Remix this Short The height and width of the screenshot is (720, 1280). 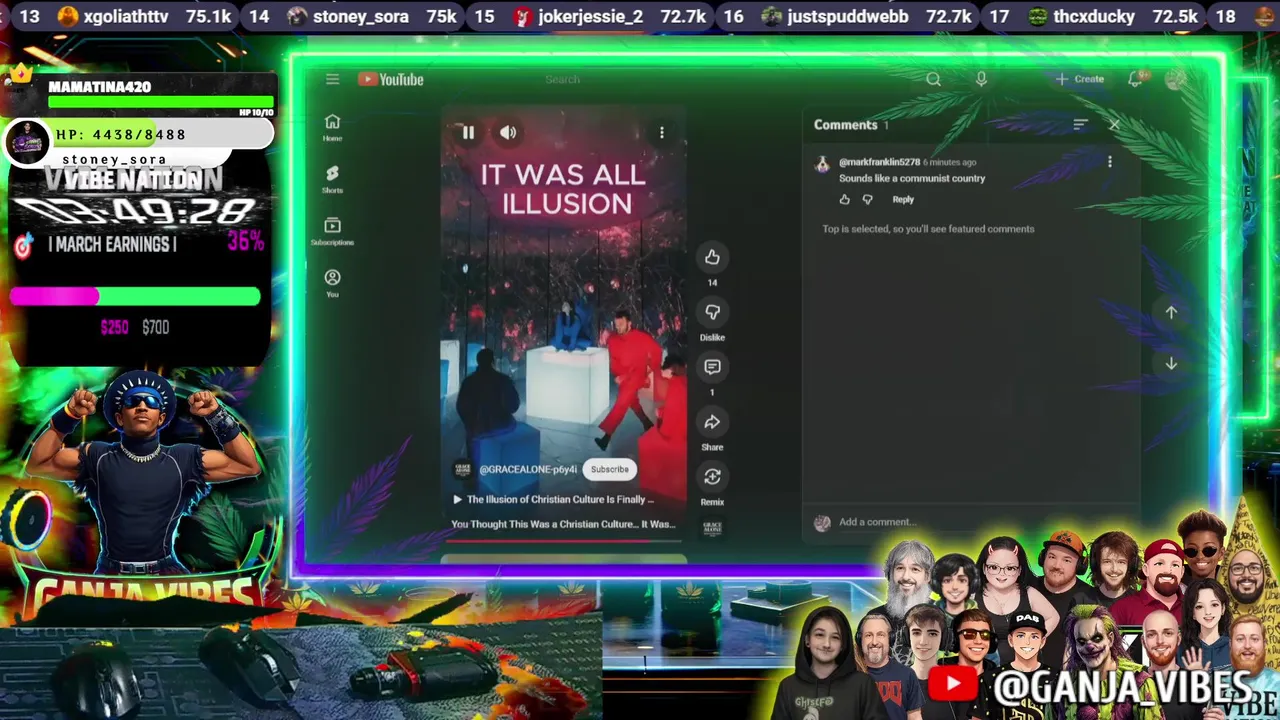[712, 477]
